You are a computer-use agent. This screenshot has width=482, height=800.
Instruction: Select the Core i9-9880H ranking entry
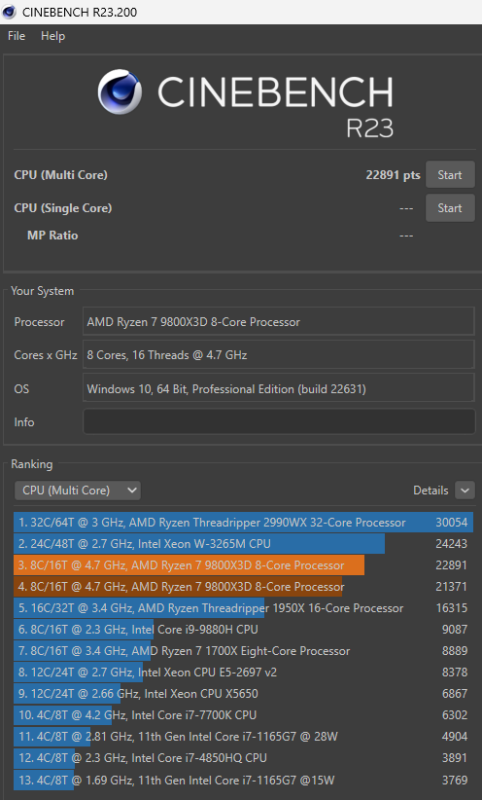(243, 630)
